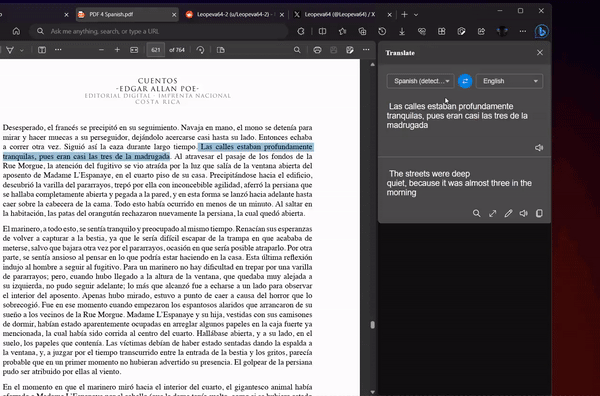
Task: Click the "of 764" page count text
Action: click(177, 50)
